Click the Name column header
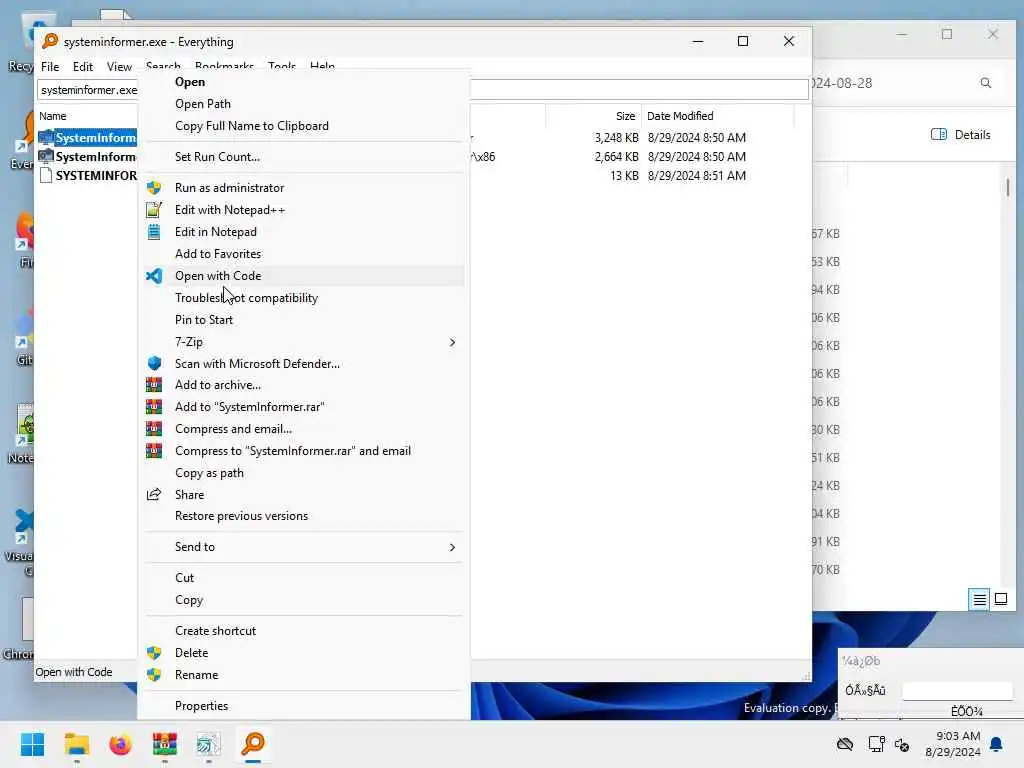The image size is (1024, 768). pos(52,116)
